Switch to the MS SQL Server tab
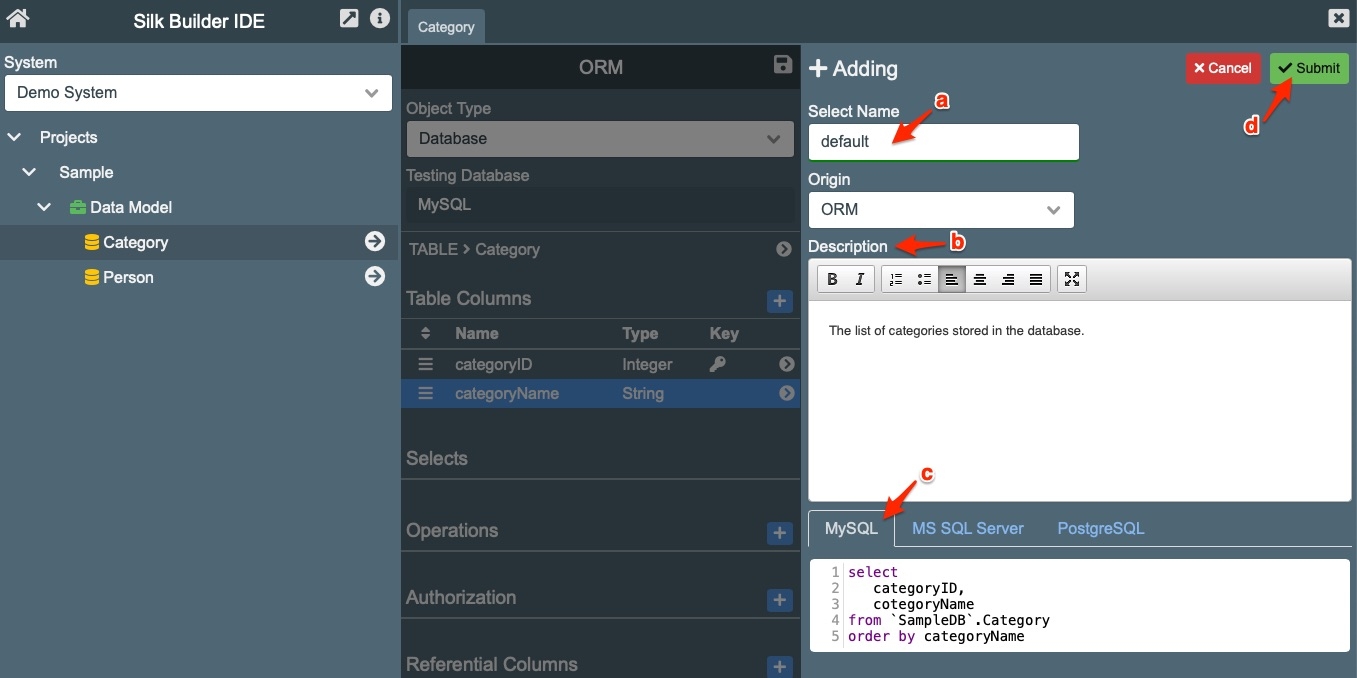This screenshot has width=1357, height=678. pos(967,528)
